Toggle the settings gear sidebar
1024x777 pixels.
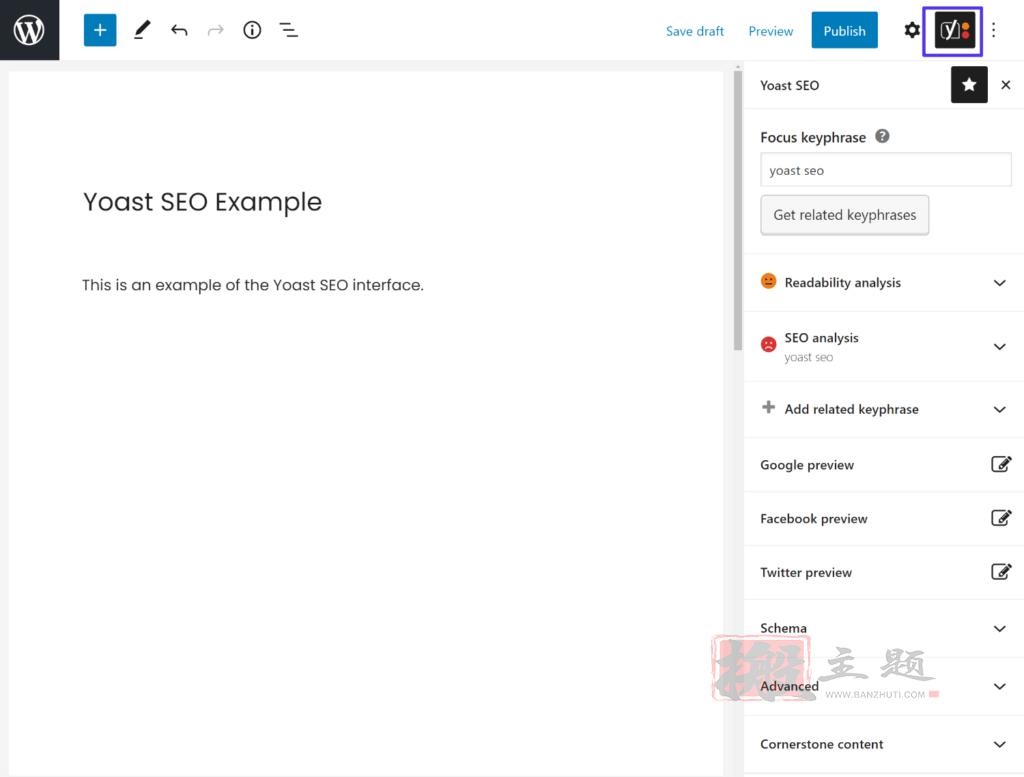tap(912, 30)
